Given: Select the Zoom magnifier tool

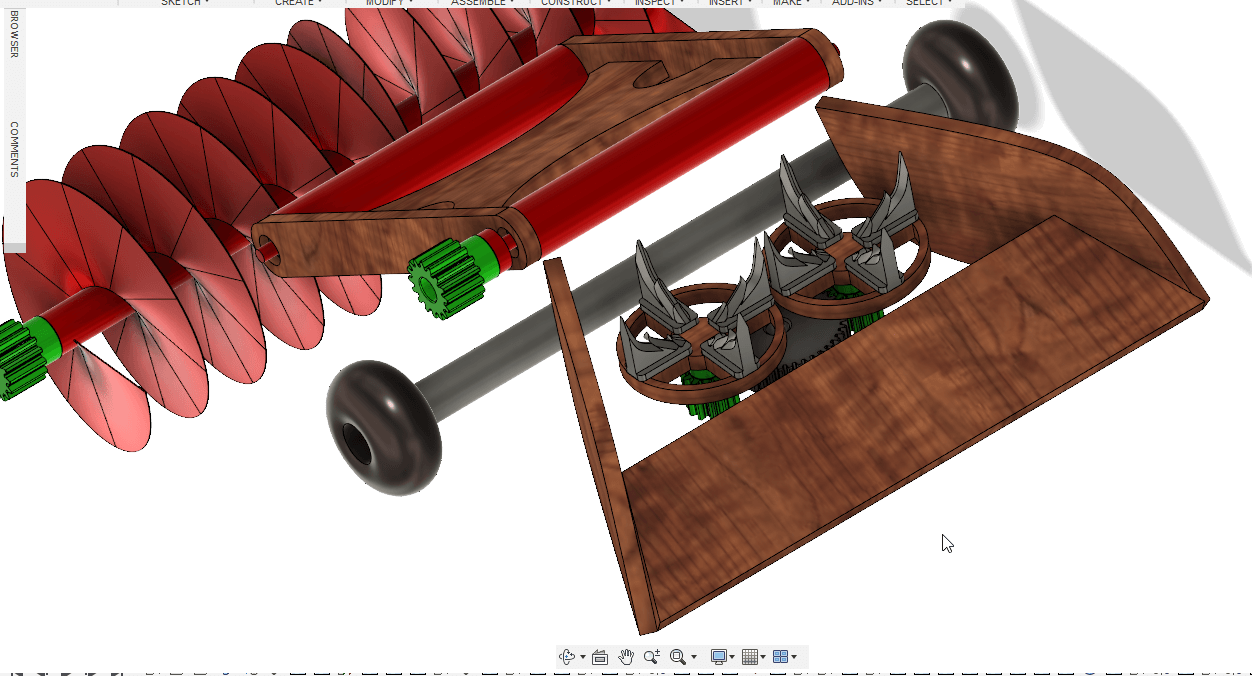Looking at the screenshot, I should (652, 656).
